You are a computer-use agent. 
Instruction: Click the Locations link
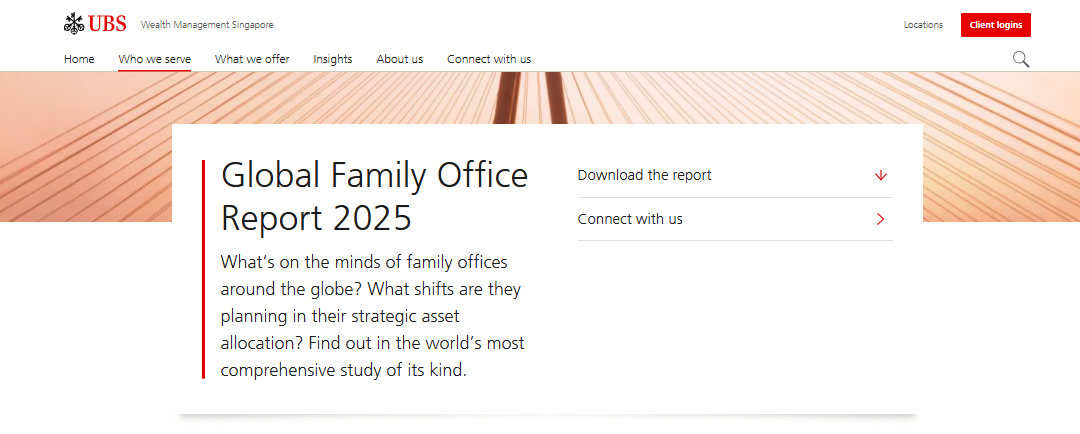[x=923, y=25]
